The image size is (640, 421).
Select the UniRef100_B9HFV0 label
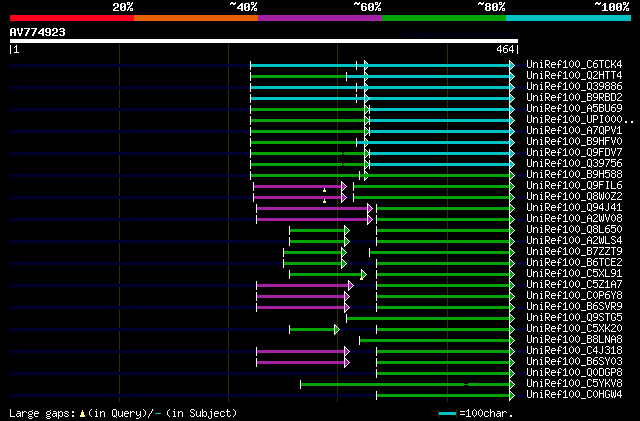pos(574,142)
